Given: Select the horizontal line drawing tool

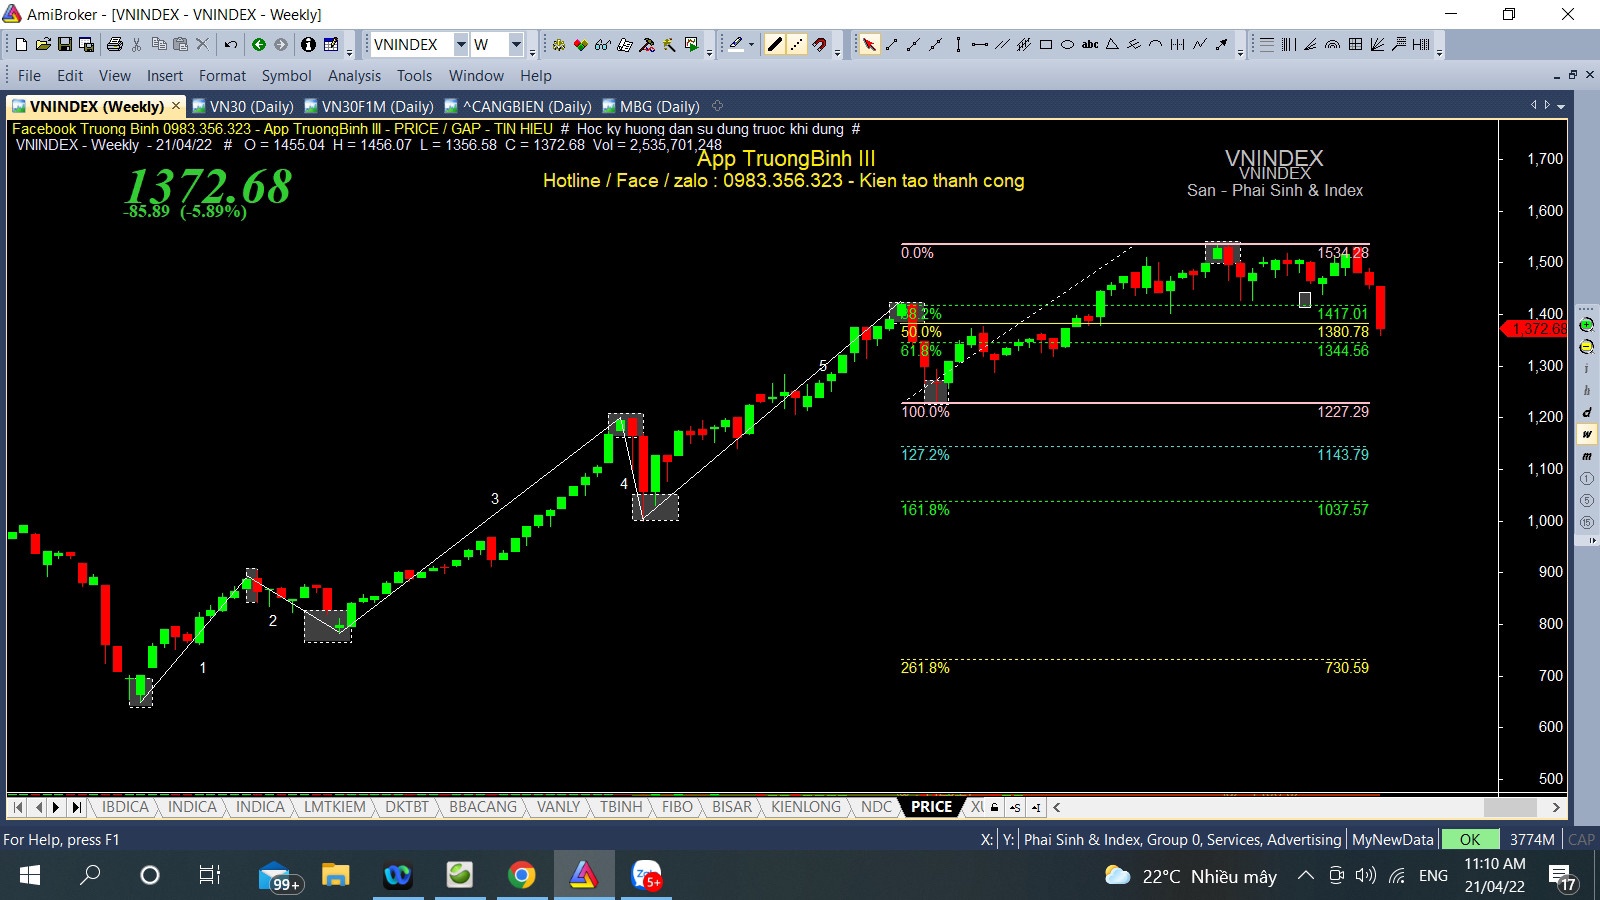Looking at the screenshot, I should click(980, 44).
